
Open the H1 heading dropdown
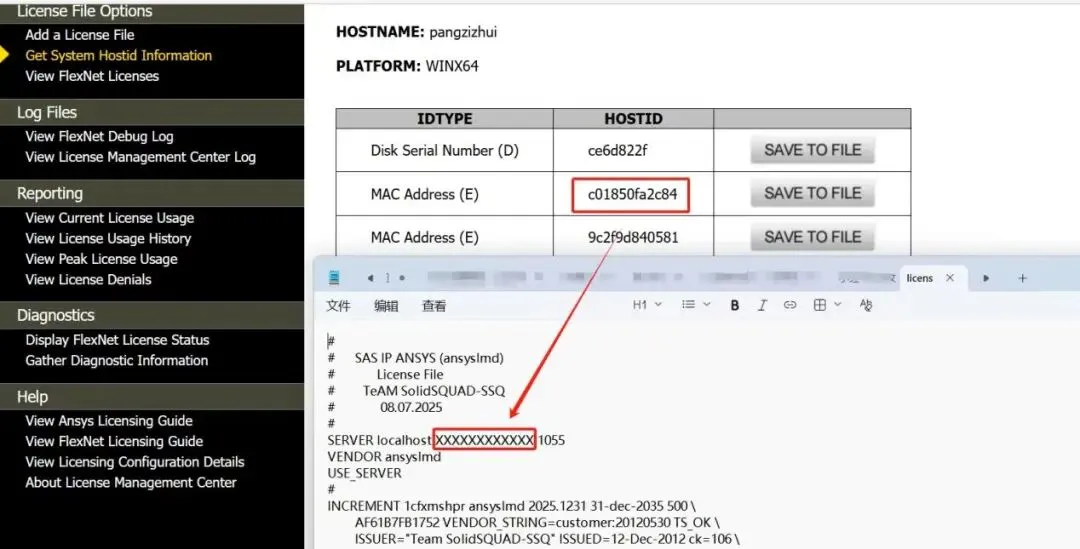coord(647,304)
